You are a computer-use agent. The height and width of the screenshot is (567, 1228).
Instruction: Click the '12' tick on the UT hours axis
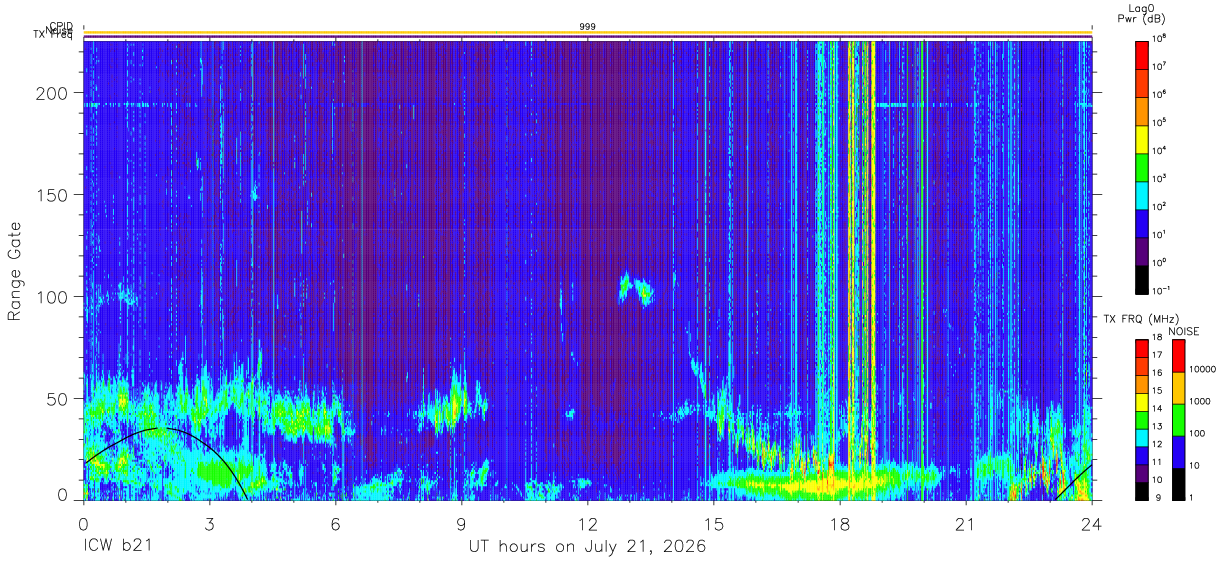coord(587,523)
